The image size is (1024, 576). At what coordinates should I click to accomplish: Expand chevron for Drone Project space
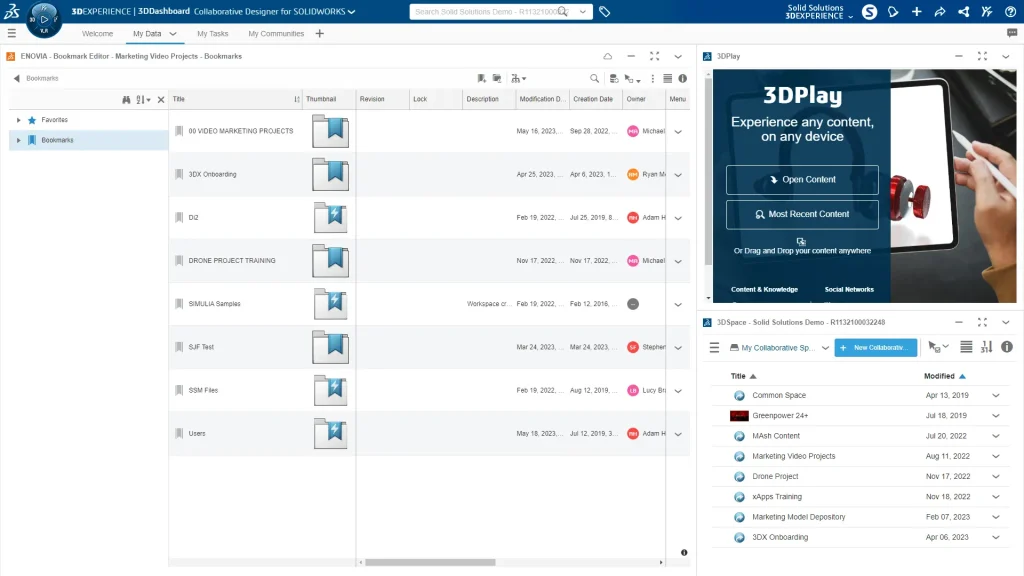pos(996,477)
